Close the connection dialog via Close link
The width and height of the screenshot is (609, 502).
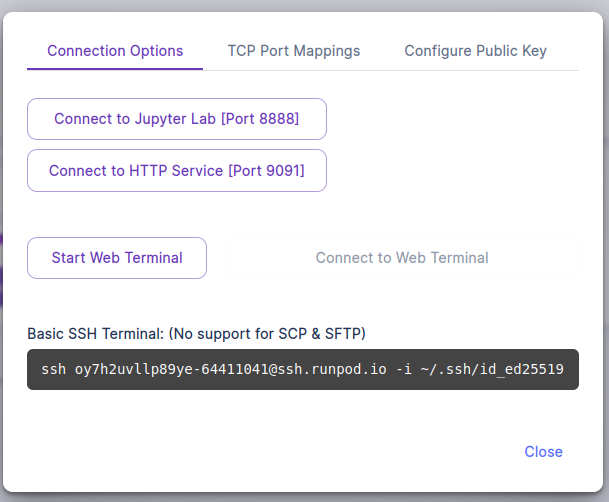coord(543,451)
